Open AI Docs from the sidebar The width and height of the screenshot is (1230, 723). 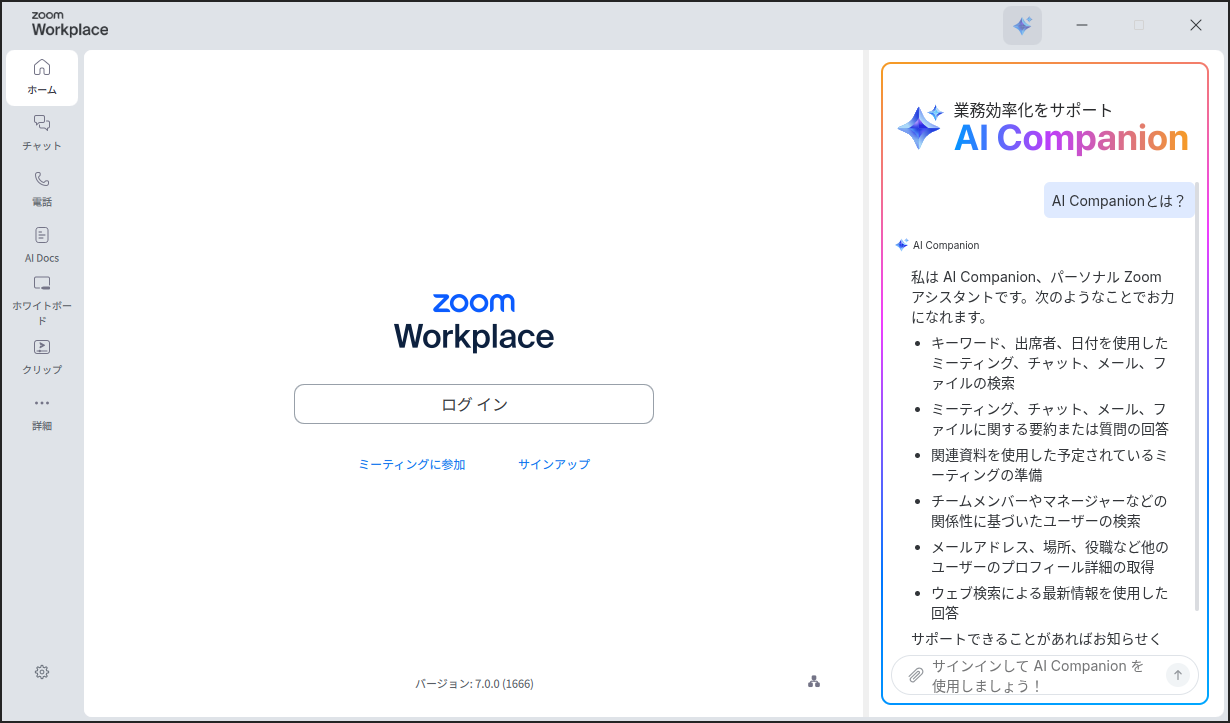(42, 244)
